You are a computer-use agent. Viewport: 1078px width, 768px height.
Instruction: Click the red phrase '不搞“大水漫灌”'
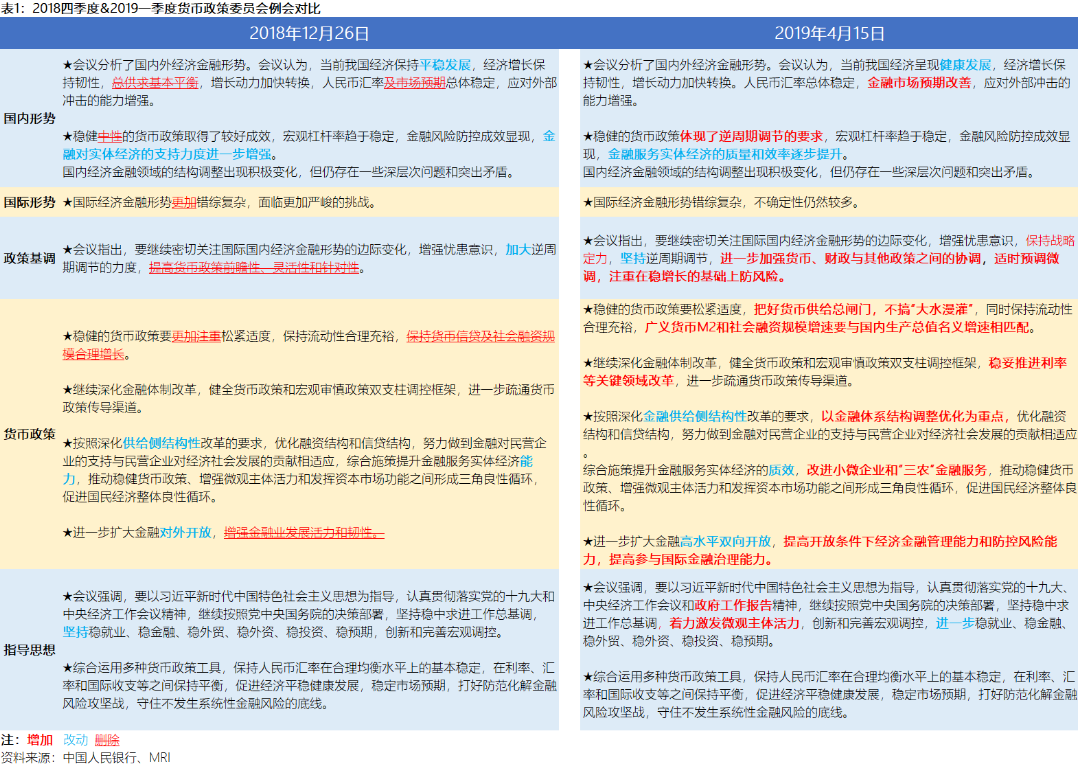click(x=929, y=309)
